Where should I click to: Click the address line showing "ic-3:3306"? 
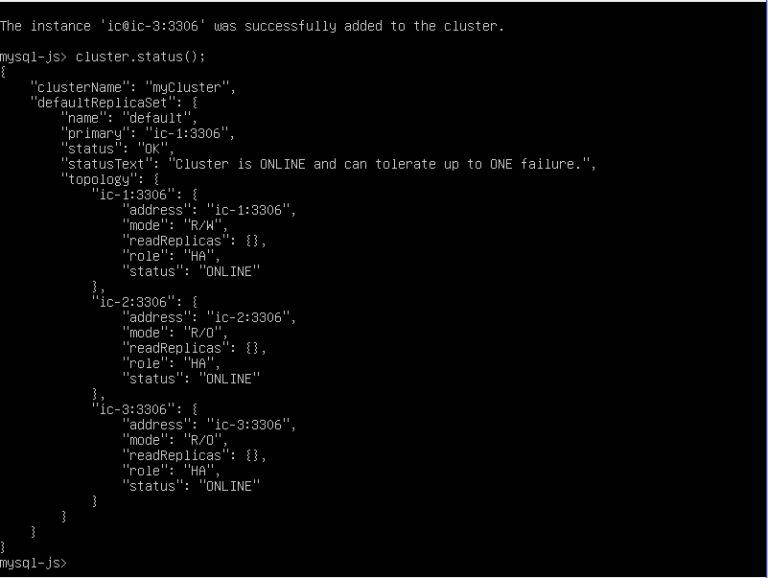[210, 425]
